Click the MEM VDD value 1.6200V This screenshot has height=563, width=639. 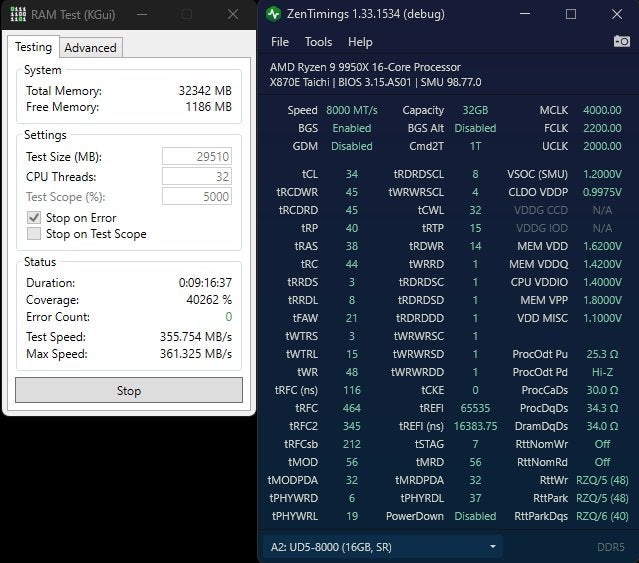click(x=602, y=246)
